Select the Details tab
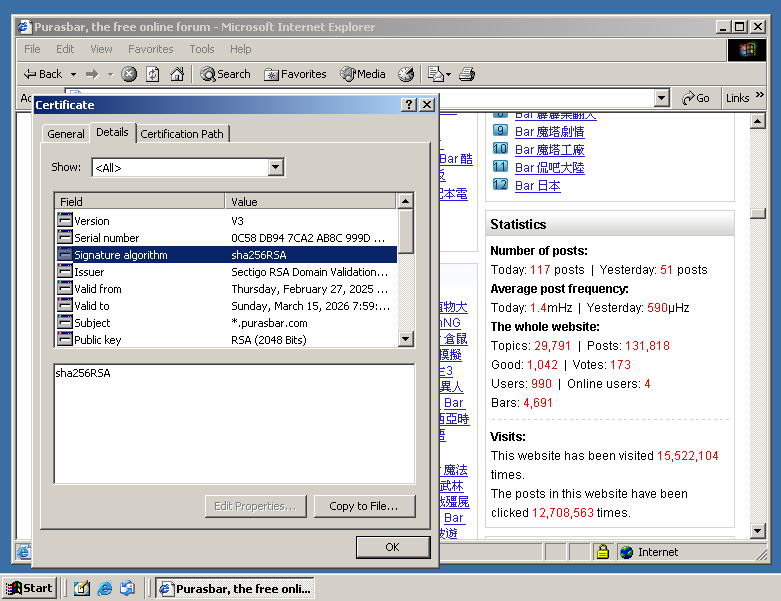781x601 pixels. (x=113, y=132)
